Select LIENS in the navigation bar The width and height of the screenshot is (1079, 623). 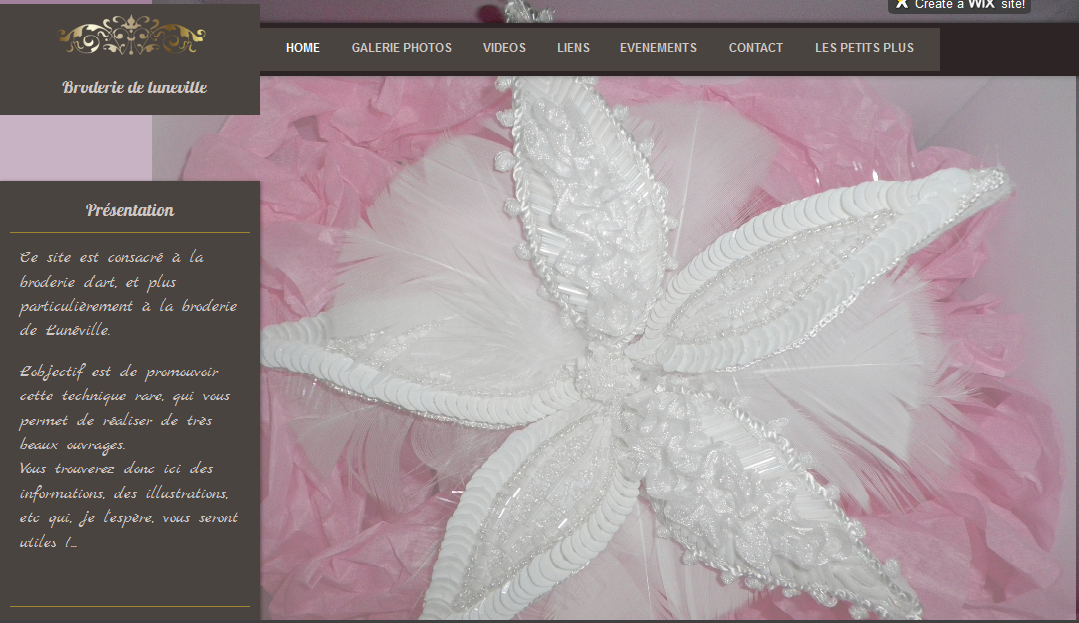[x=573, y=48]
